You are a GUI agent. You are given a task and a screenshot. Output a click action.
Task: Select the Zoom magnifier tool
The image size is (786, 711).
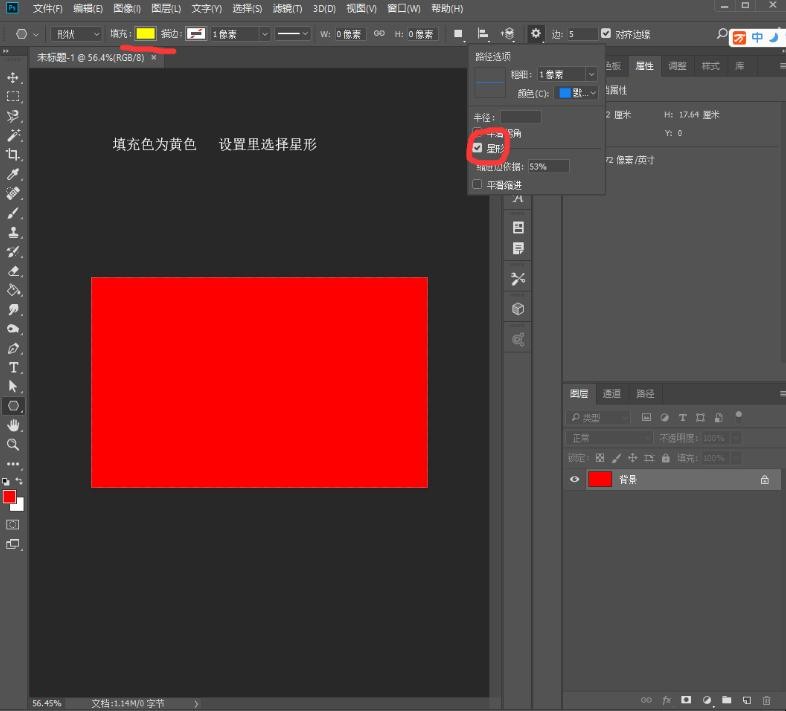click(x=13, y=444)
